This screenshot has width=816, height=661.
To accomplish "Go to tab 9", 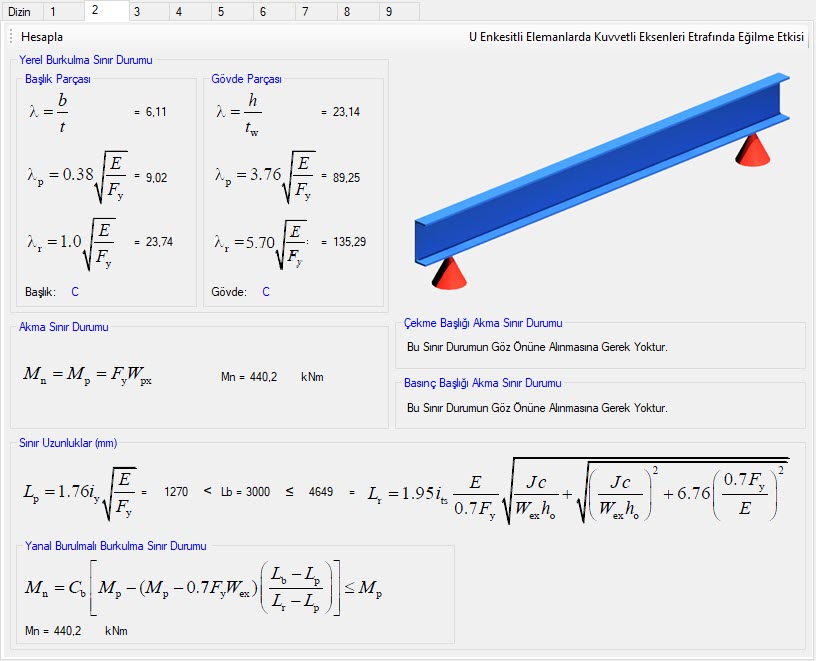I will pos(399,11).
